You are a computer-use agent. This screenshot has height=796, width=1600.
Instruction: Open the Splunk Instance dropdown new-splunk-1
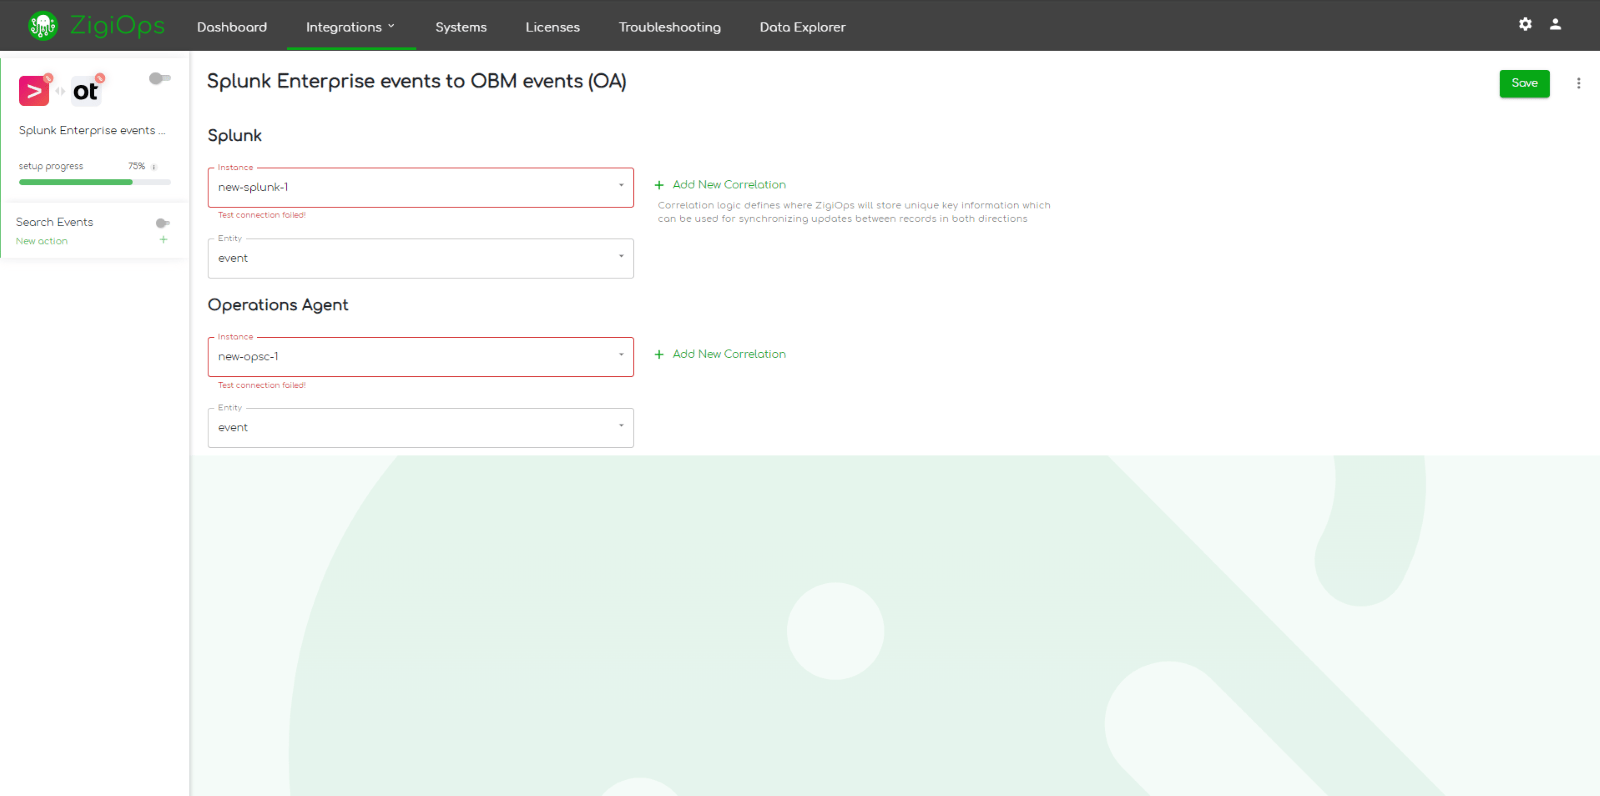pos(421,187)
